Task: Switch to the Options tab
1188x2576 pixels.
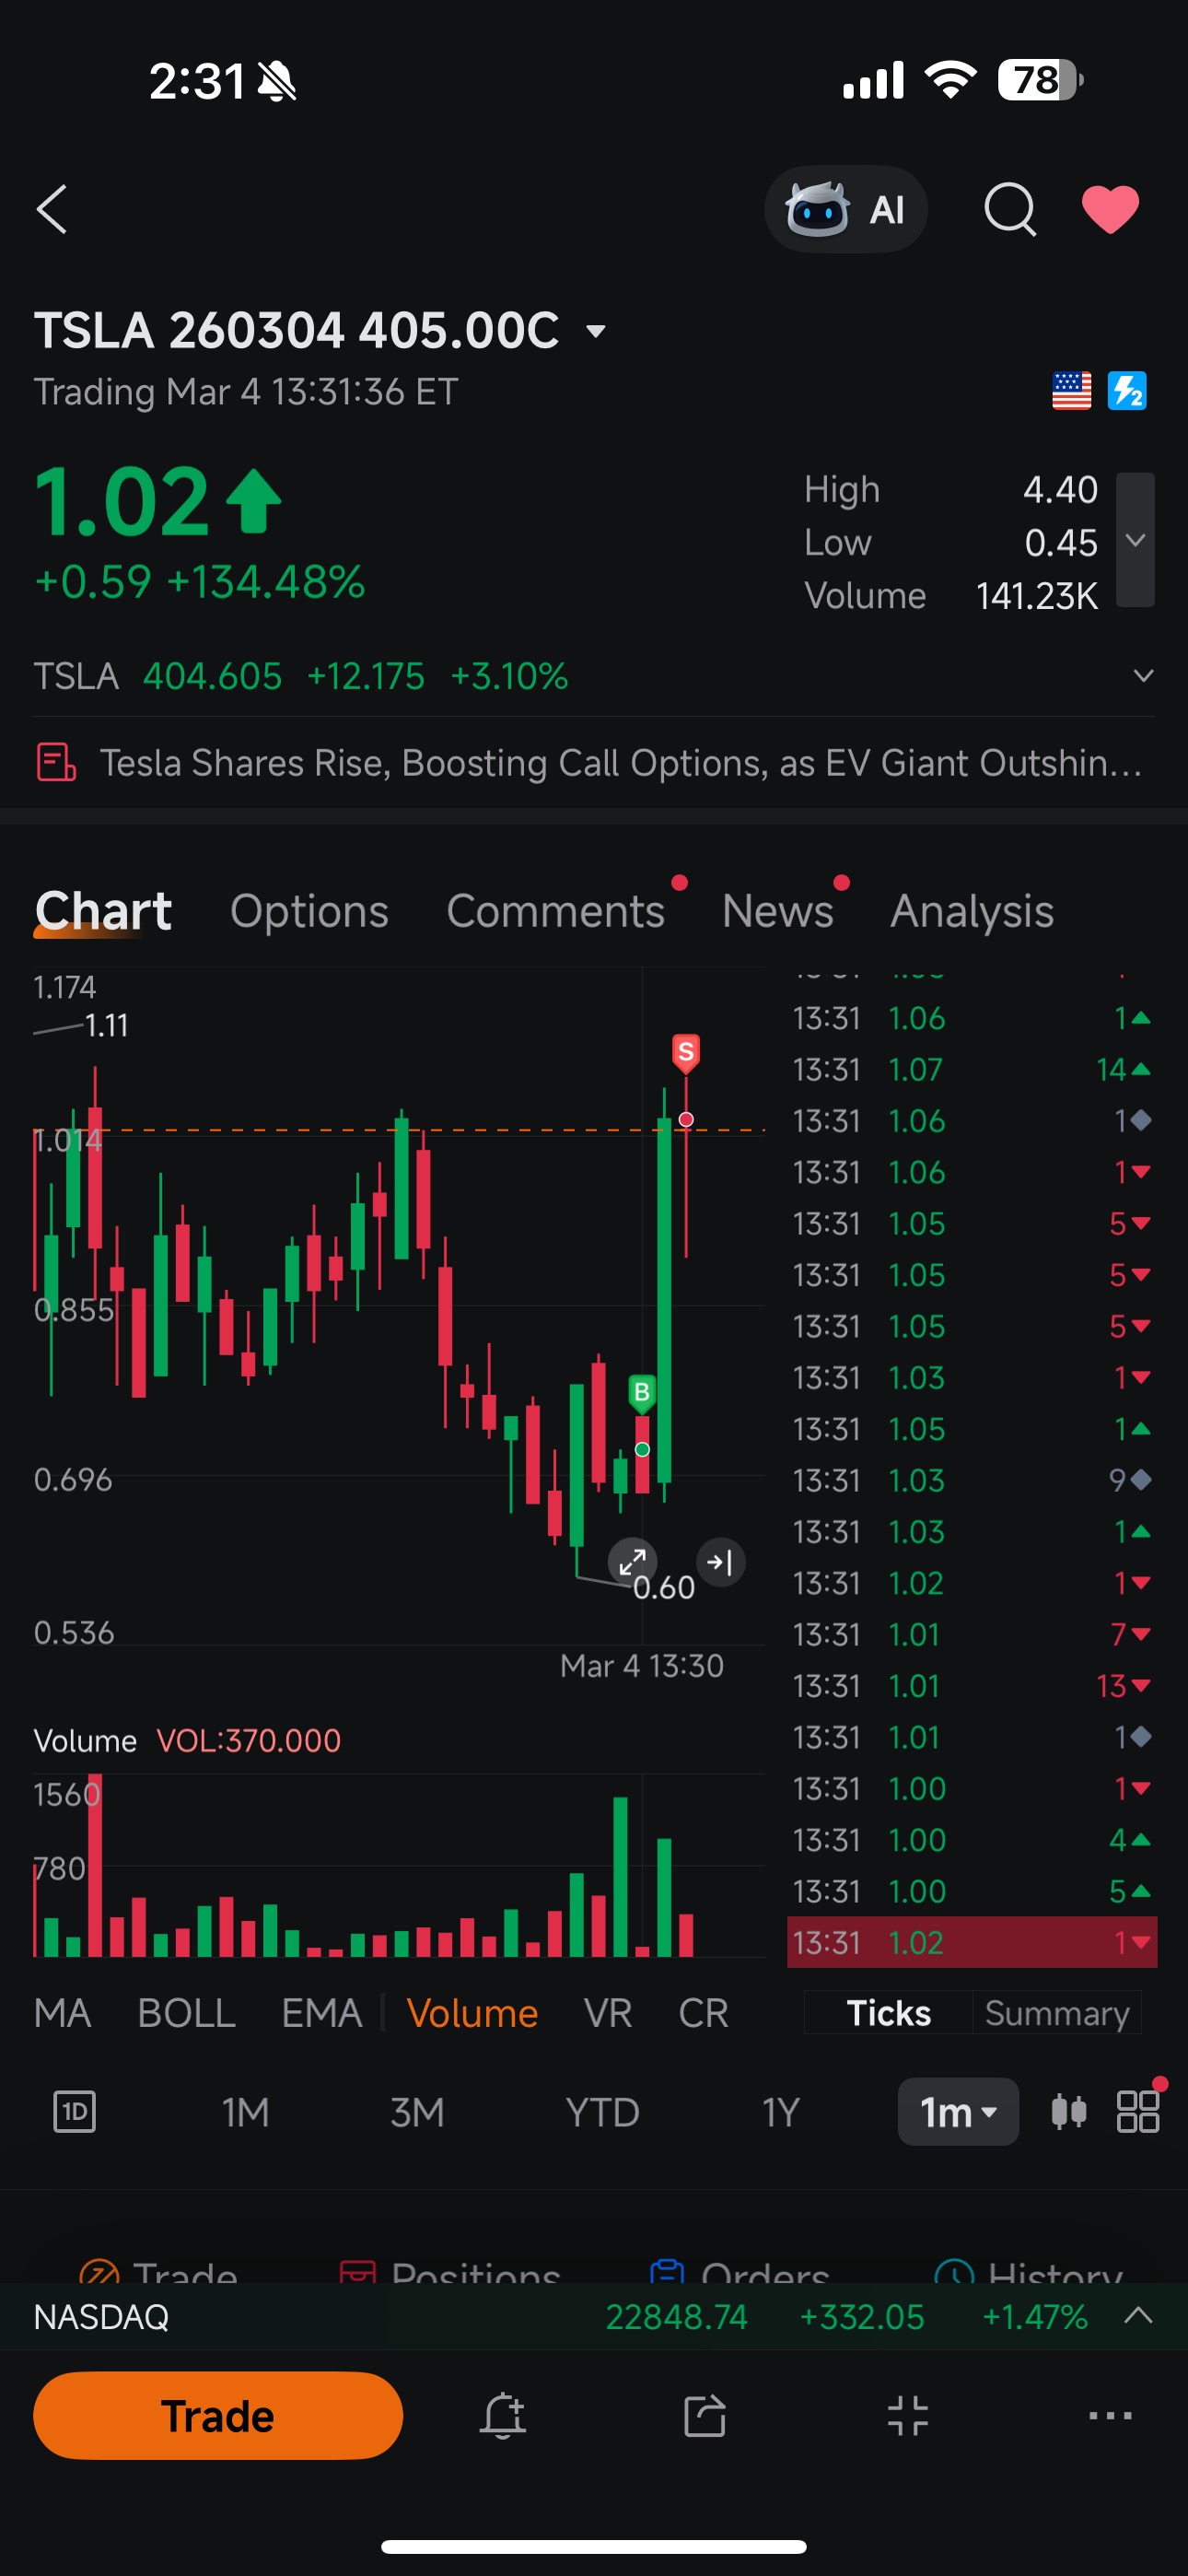Action: [309, 911]
